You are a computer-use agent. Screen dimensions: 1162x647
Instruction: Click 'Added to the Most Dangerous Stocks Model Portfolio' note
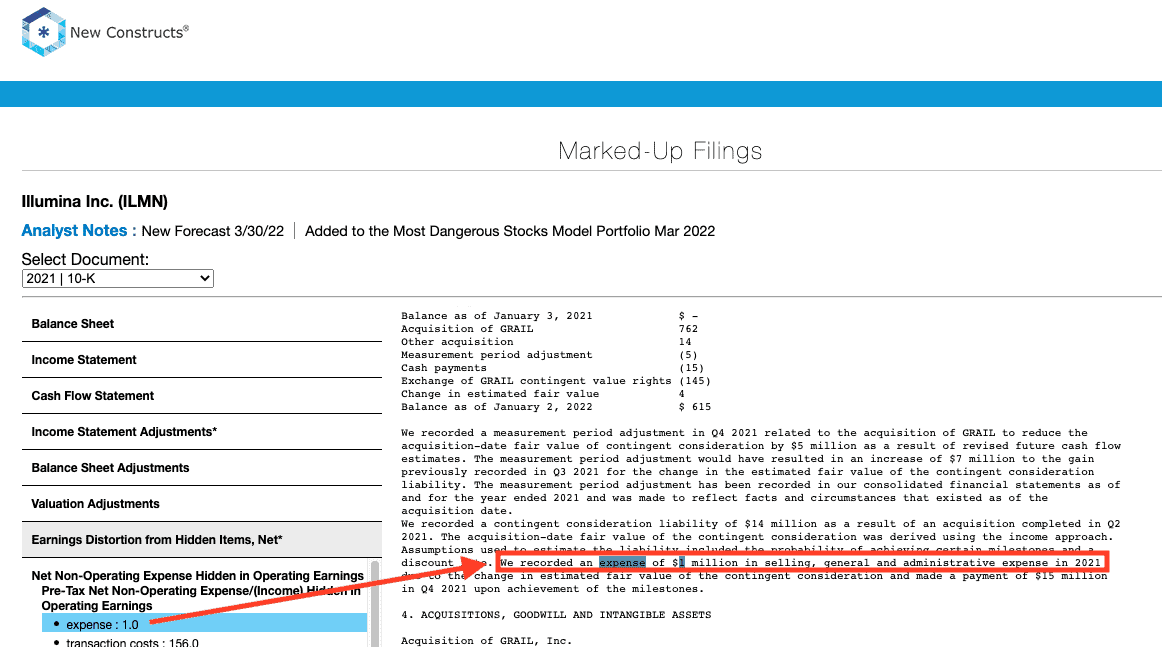pos(510,231)
